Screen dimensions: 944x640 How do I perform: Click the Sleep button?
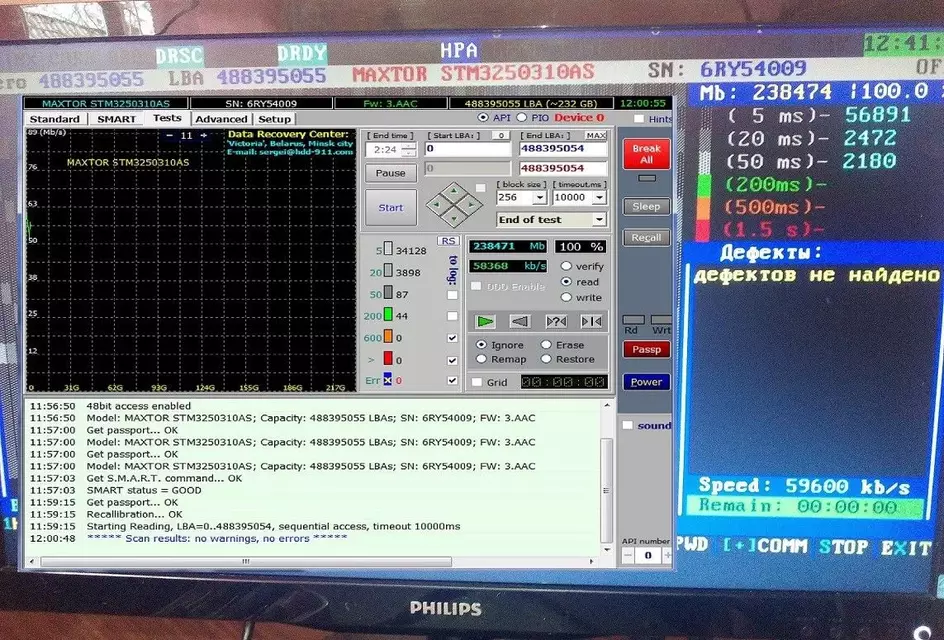click(x=647, y=207)
